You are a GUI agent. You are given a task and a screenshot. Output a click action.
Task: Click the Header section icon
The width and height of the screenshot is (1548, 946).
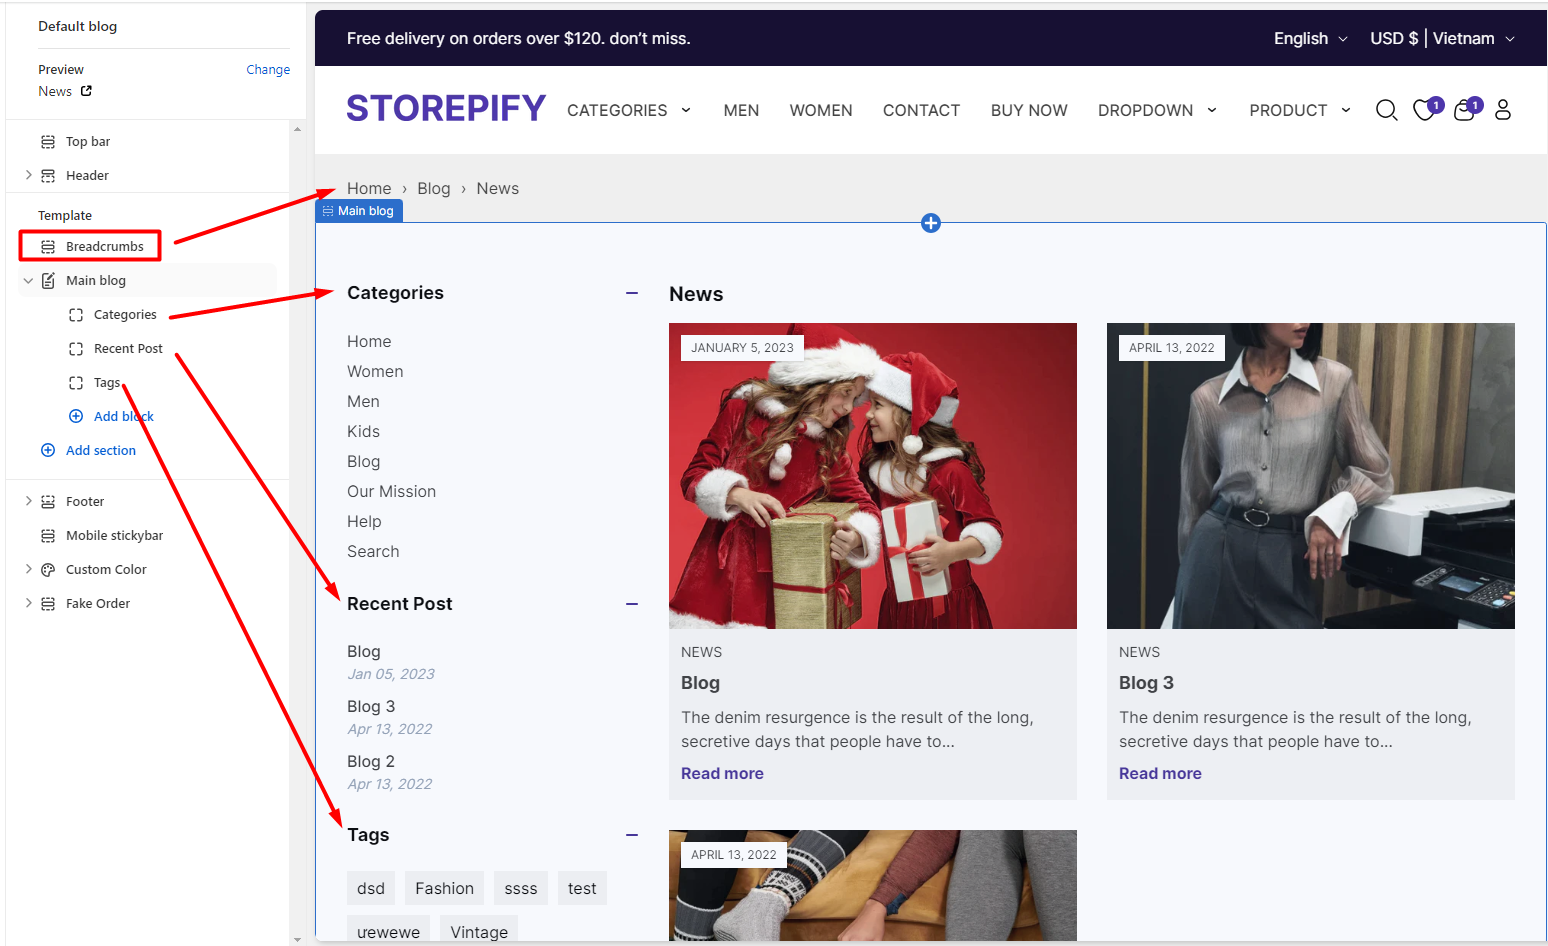pos(48,176)
